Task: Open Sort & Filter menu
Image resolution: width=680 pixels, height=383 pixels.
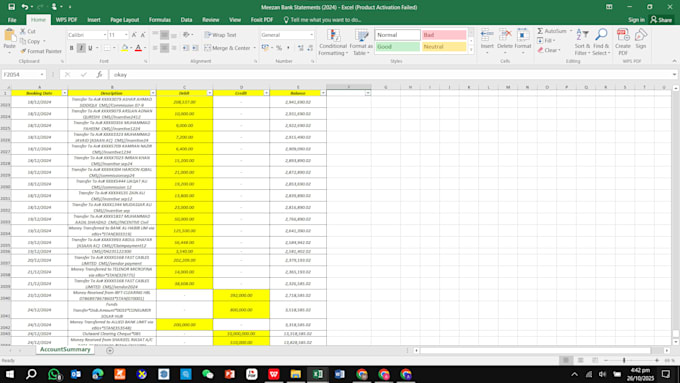Action: [x=582, y=42]
